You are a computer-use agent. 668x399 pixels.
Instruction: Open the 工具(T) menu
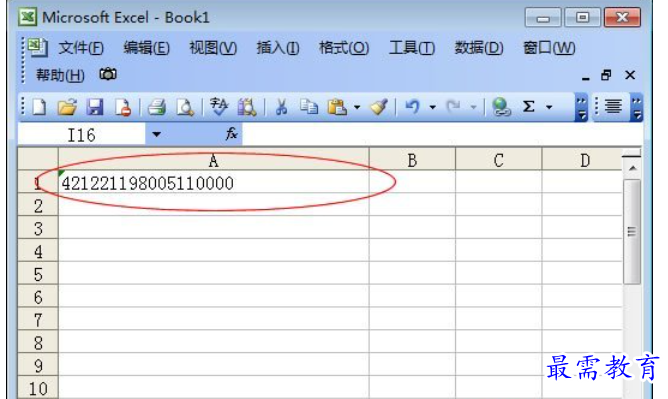[x=412, y=48]
